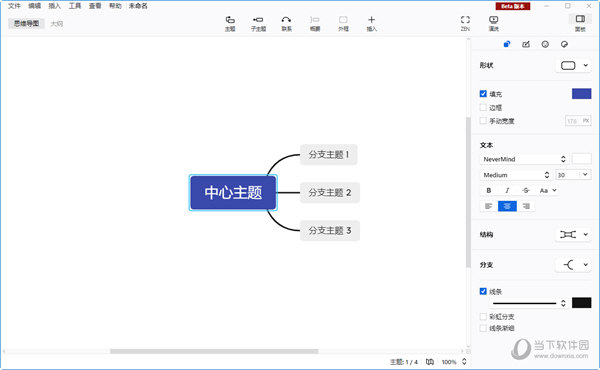This screenshot has width=600, height=370.
Task: Enable the 边框 border checkbox
Action: 483,108
